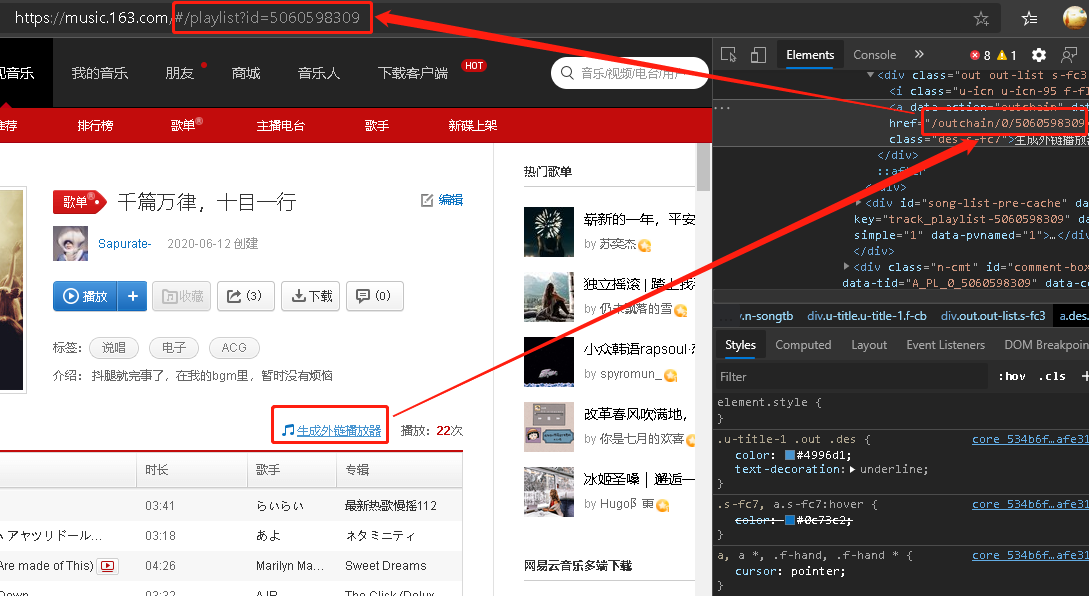The height and width of the screenshot is (596, 1089).
Task: Open the Computed pane tab
Action: point(803,345)
